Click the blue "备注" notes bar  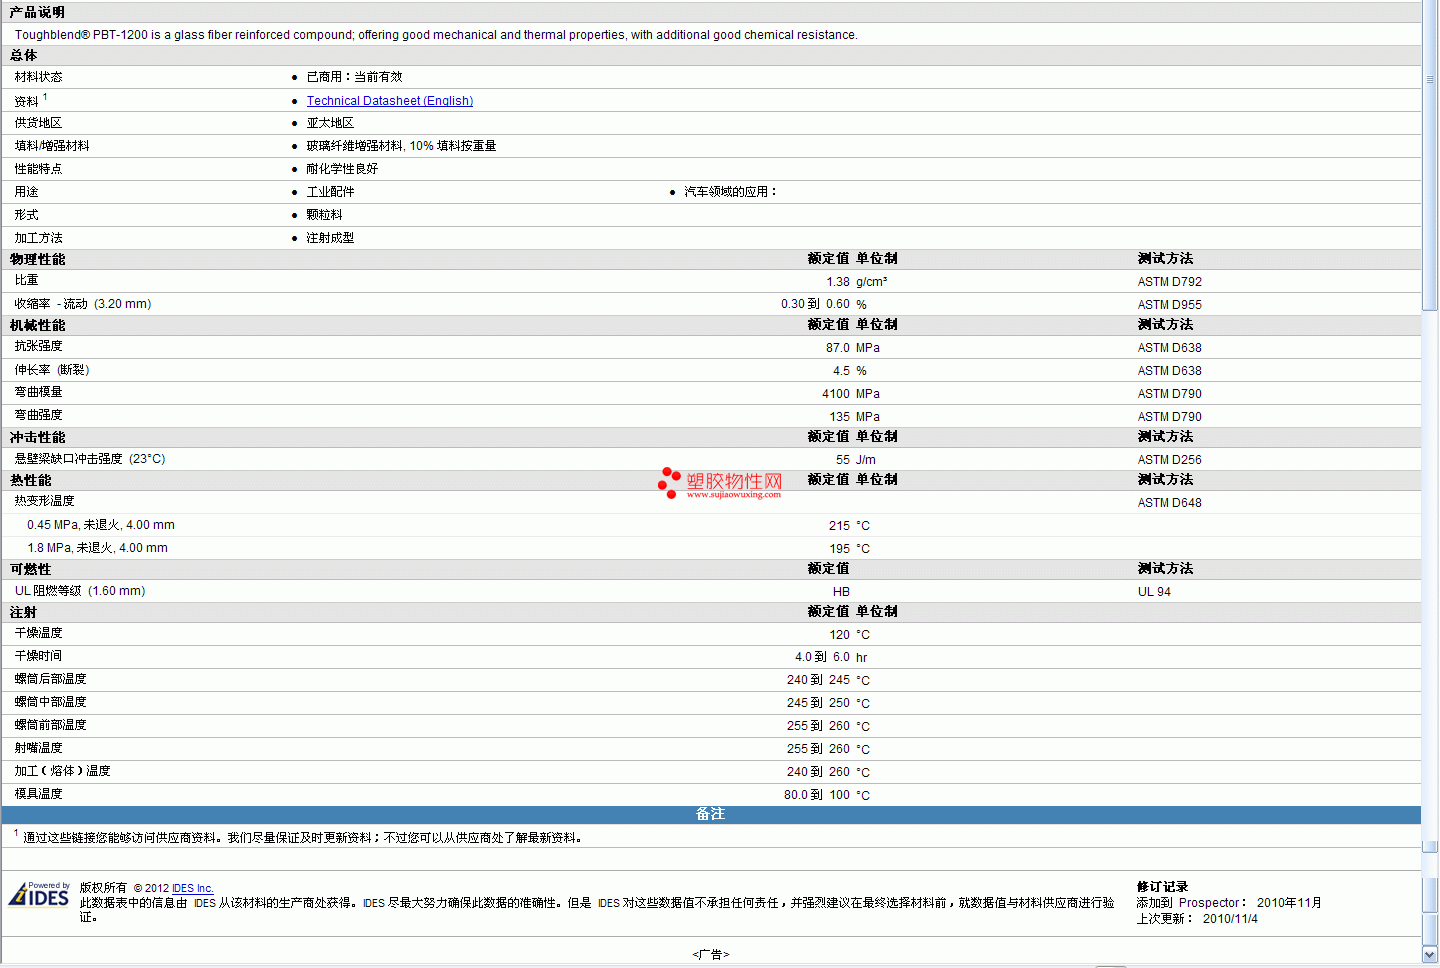711,815
